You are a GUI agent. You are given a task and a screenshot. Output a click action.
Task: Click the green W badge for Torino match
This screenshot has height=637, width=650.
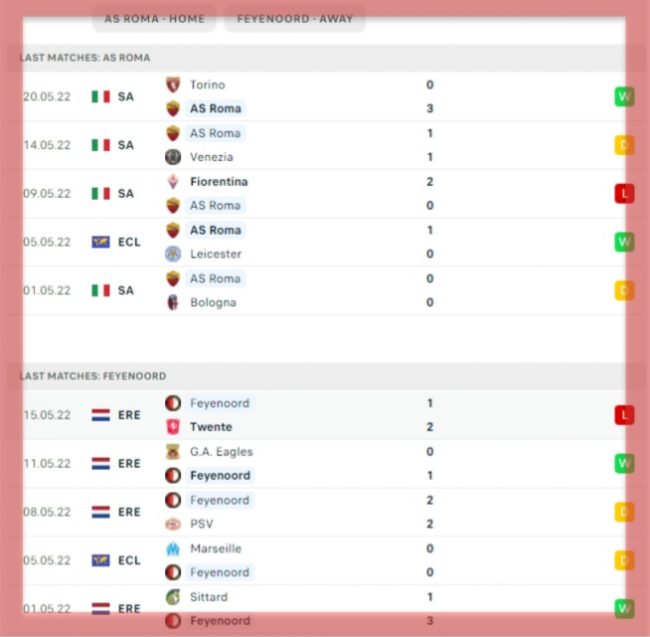pyautogui.click(x=624, y=97)
